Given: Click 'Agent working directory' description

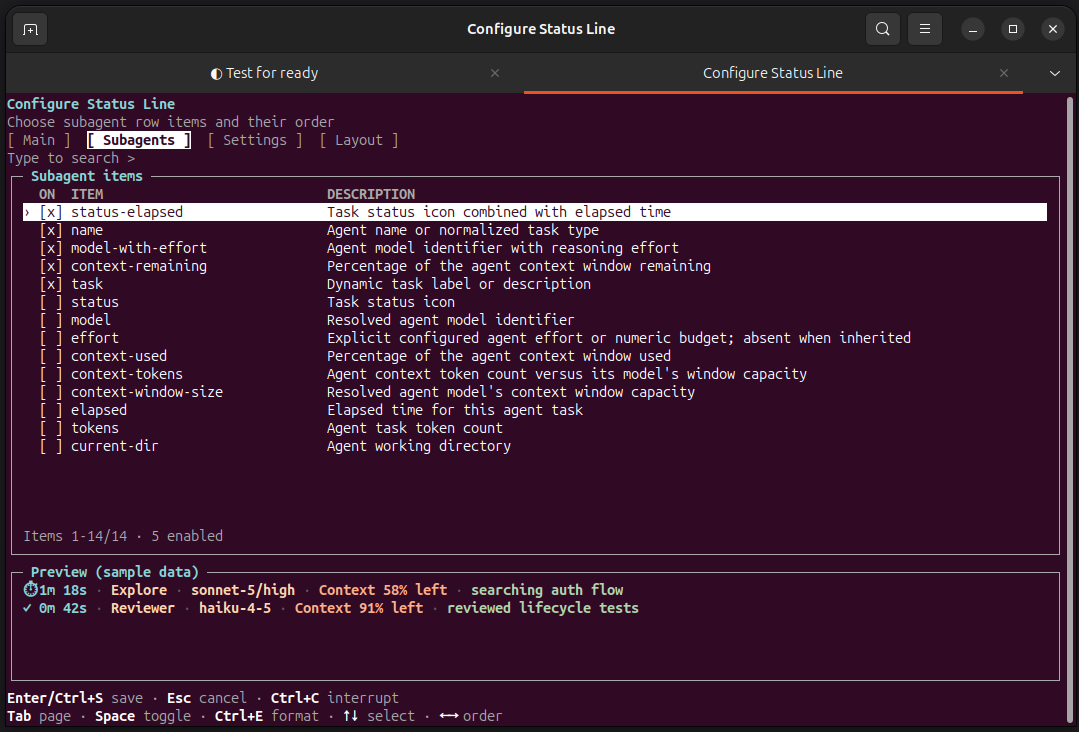Looking at the screenshot, I should point(418,446).
